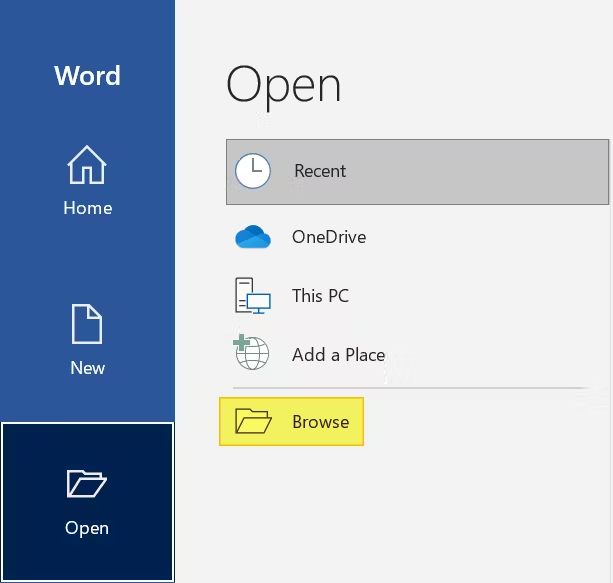The width and height of the screenshot is (613, 583).
Task: Choose the This PC location text
Action: click(320, 296)
